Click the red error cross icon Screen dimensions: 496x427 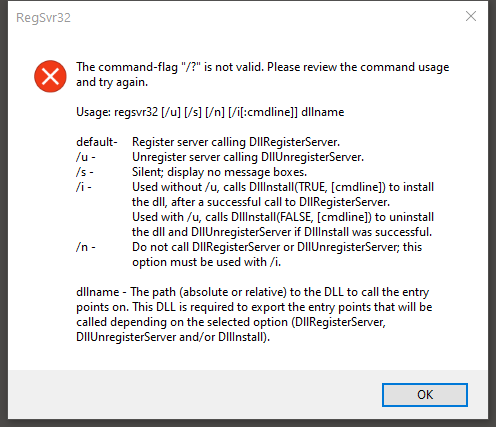[50, 76]
